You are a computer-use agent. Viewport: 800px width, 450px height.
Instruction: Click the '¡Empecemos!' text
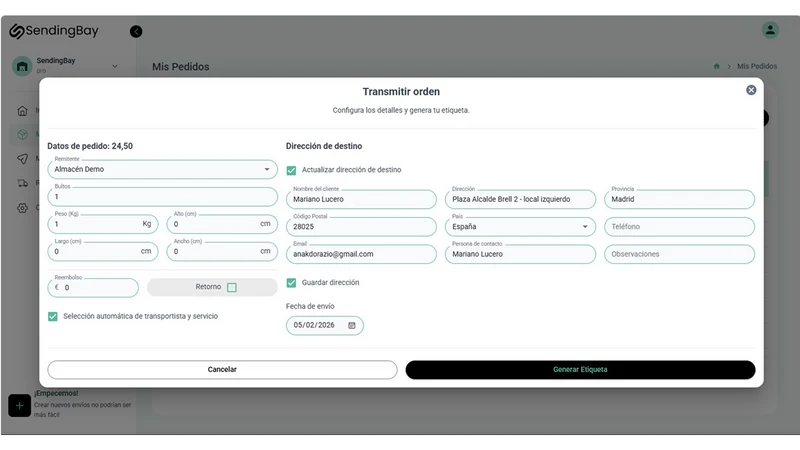(x=56, y=393)
